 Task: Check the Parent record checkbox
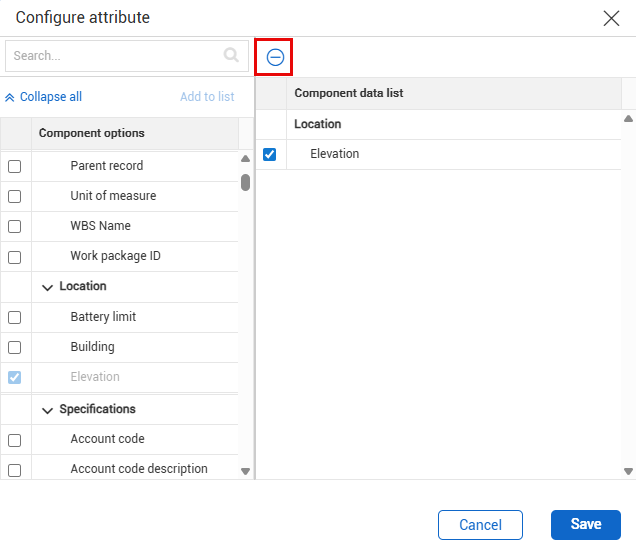point(15,167)
